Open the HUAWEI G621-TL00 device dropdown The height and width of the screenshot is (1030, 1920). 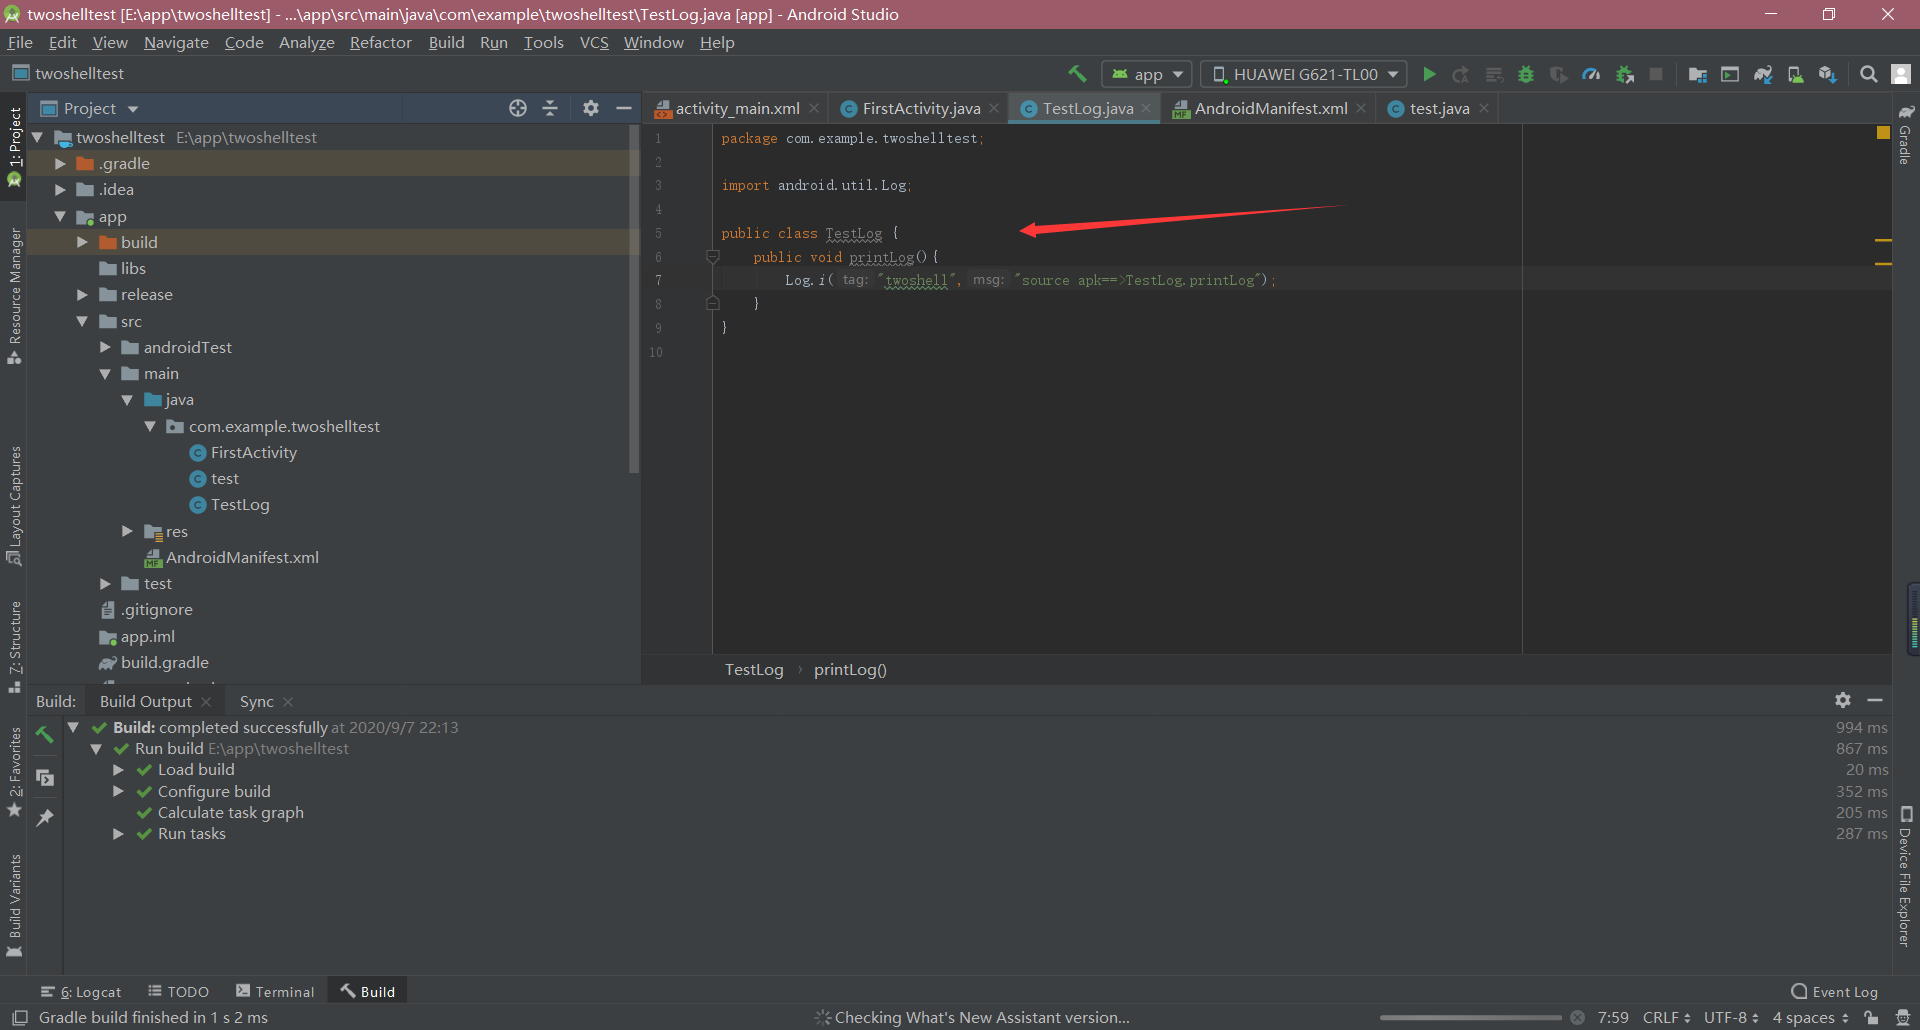[x=1304, y=74]
